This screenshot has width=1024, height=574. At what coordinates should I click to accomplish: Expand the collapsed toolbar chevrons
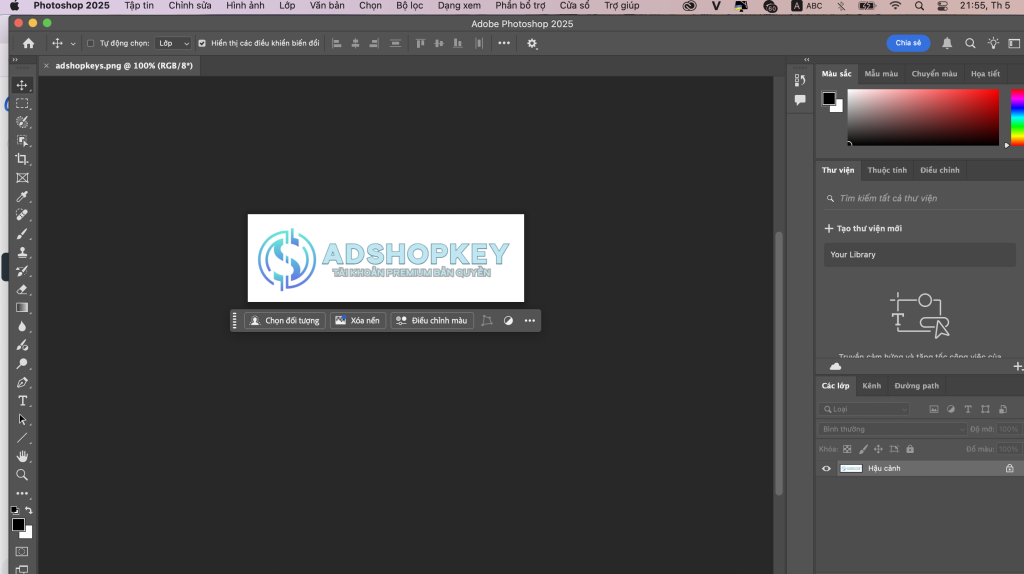tap(15, 59)
